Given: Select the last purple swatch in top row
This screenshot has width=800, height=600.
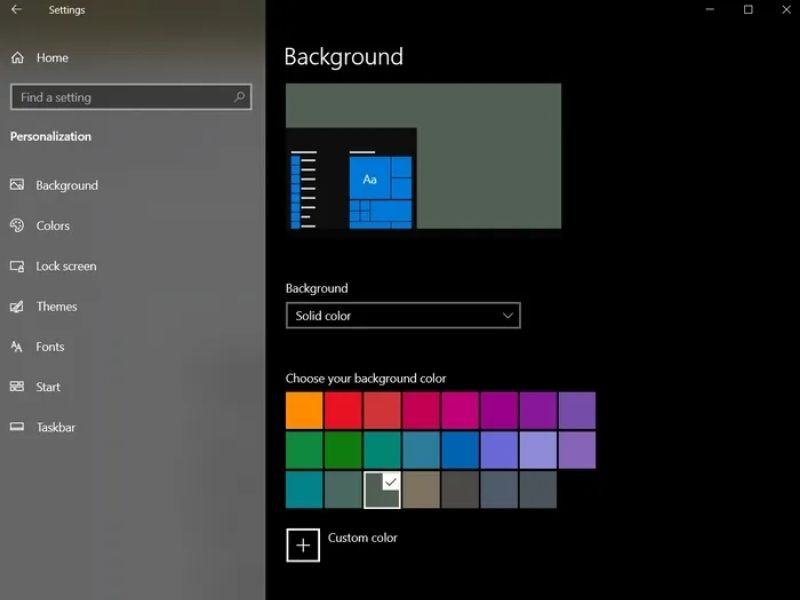Looking at the screenshot, I should pos(577,410).
